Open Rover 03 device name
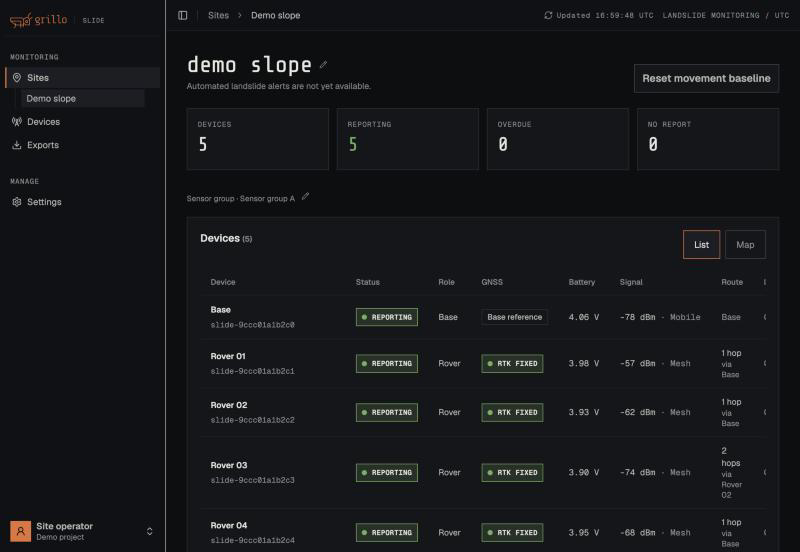This screenshot has height=552, width=800. coord(229,465)
